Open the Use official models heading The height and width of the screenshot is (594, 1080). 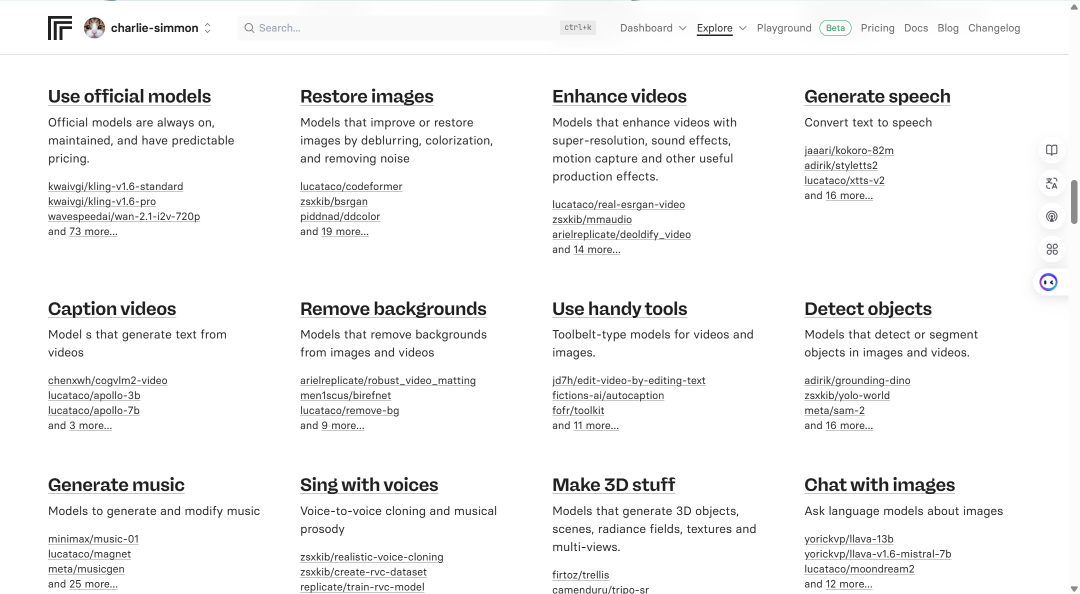point(129,96)
